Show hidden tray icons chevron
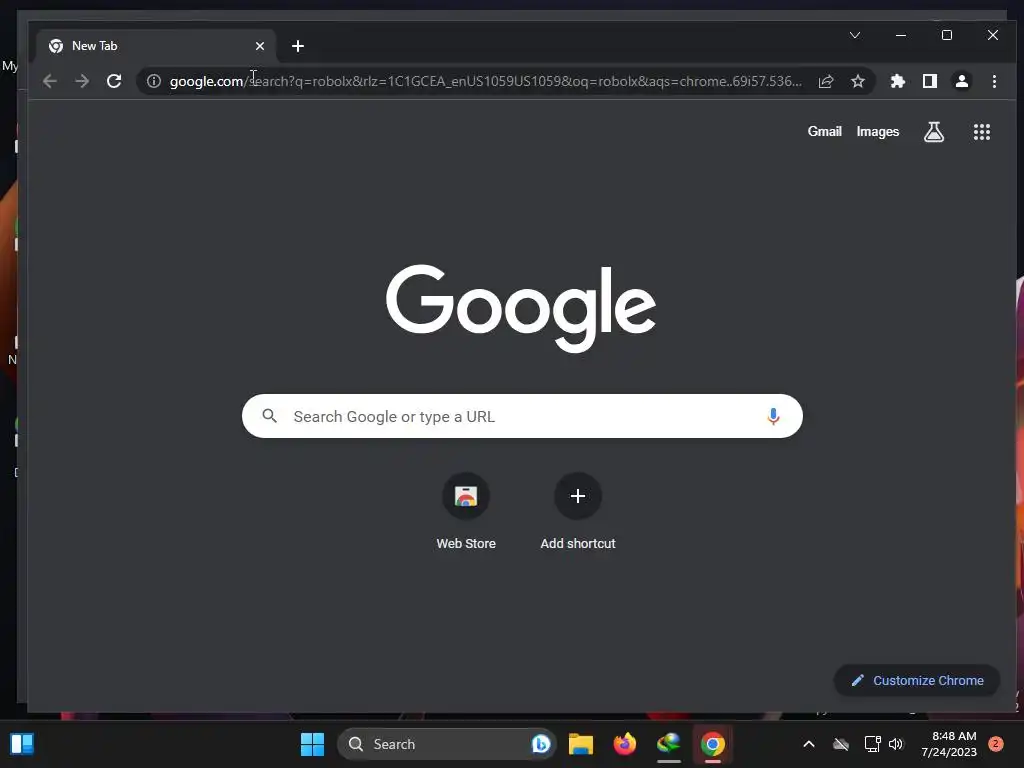Viewport: 1024px width, 768px height. (808, 744)
